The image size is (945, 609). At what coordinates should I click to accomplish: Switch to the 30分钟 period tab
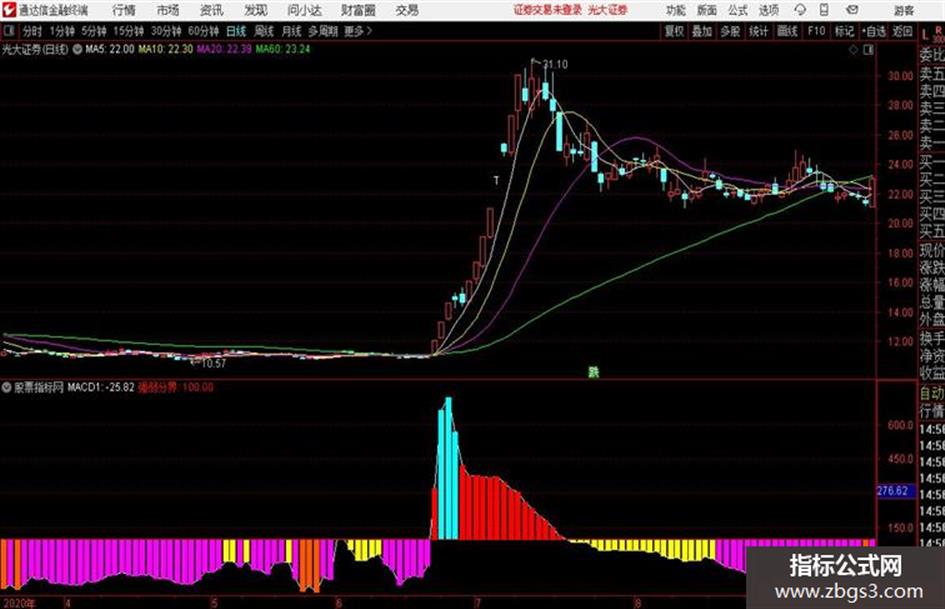[166, 31]
